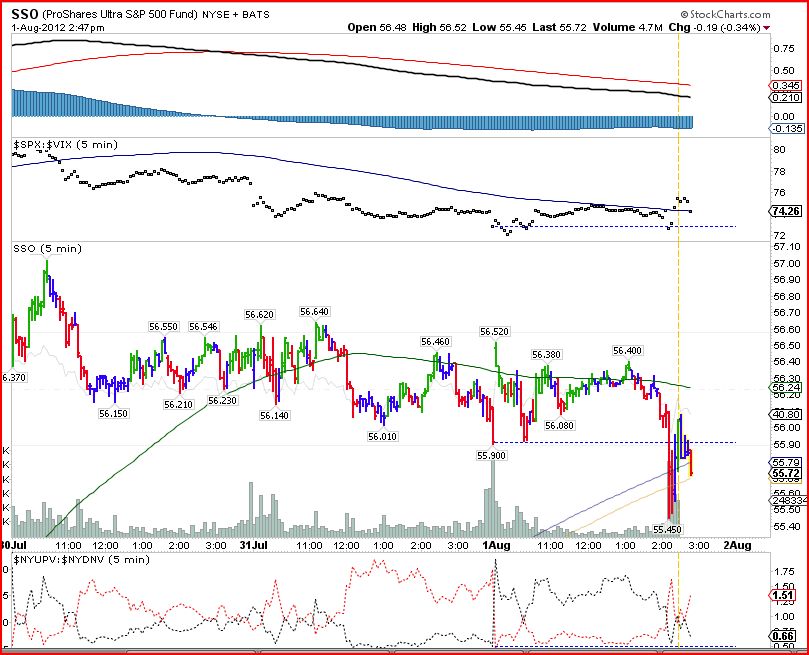The width and height of the screenshot is (809, 655).
Task: Click the ProShares Ultra S&P 500 Fund name
Action: point(120,14)
